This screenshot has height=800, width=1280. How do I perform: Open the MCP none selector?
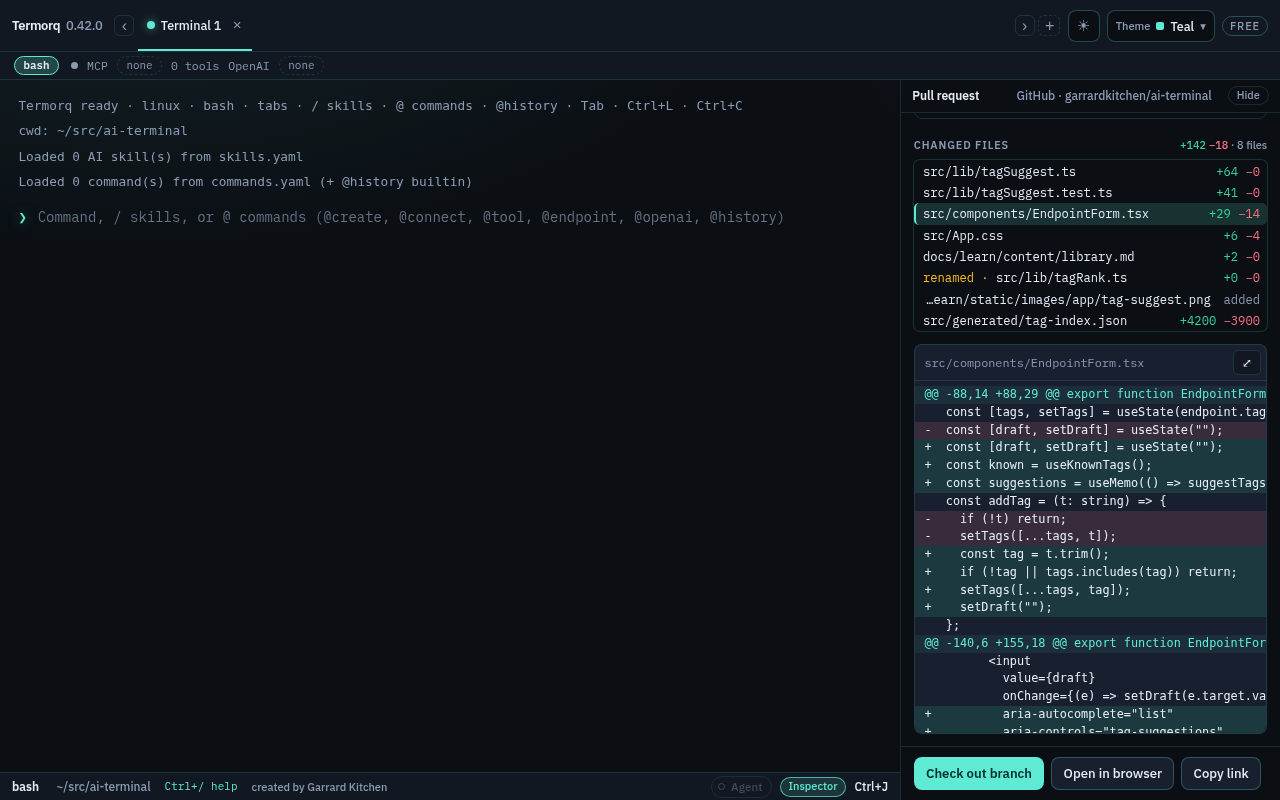(x=139, y=66)
